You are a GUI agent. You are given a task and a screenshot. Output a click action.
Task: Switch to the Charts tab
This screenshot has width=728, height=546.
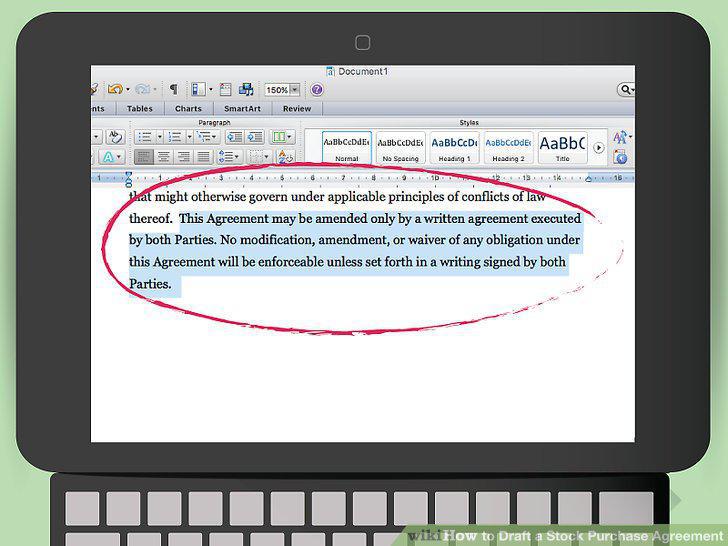(x=188, y=109)
